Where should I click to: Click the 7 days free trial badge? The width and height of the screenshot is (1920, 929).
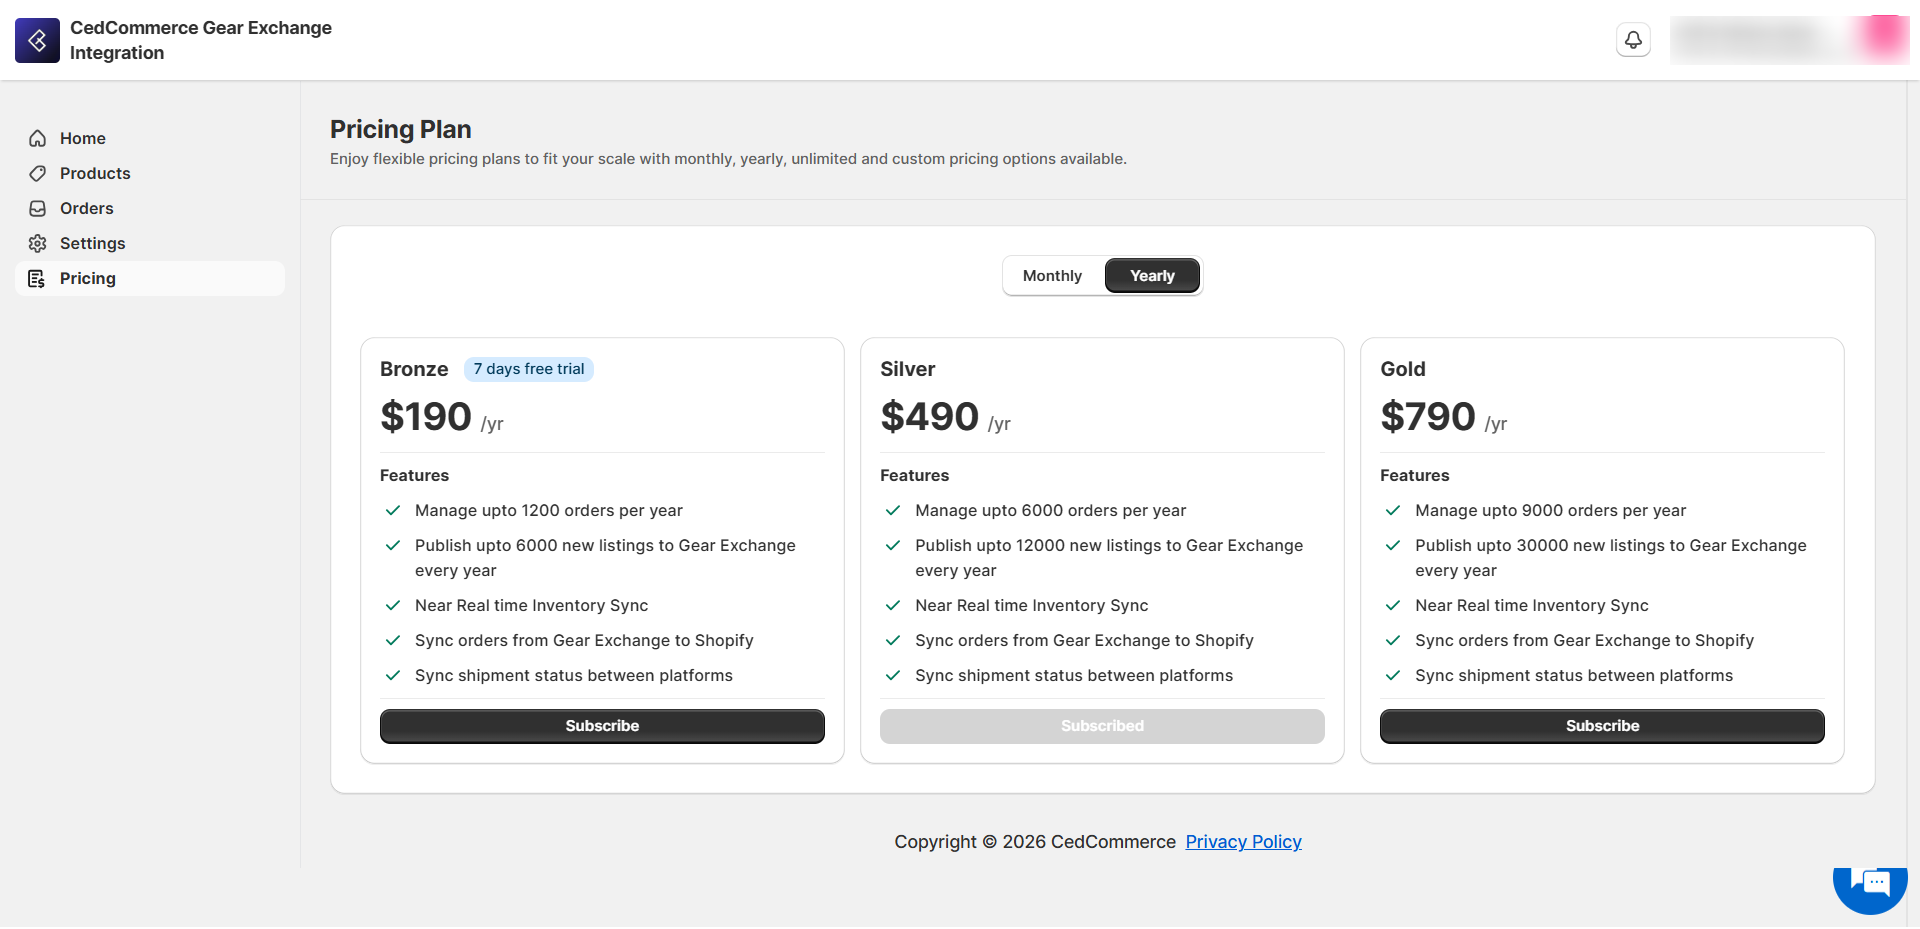coord(528,369)
